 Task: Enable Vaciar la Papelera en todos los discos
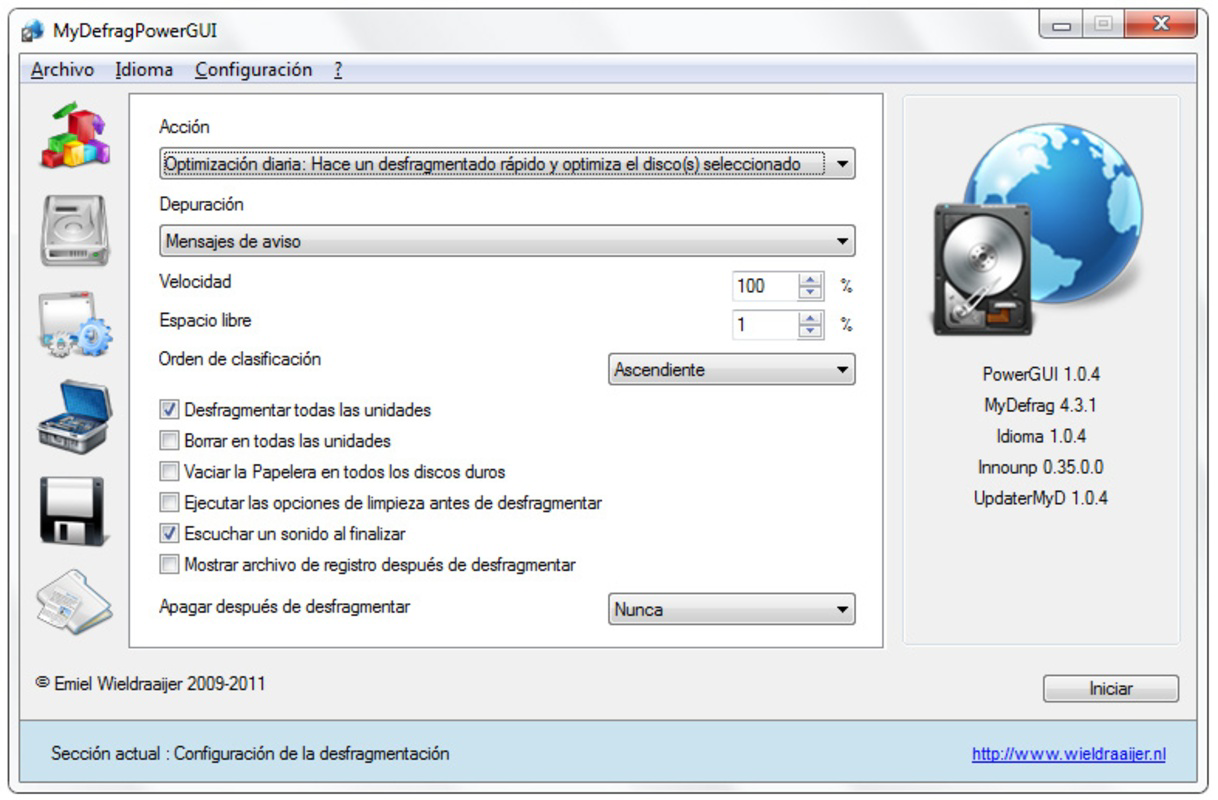click(169, 471)
